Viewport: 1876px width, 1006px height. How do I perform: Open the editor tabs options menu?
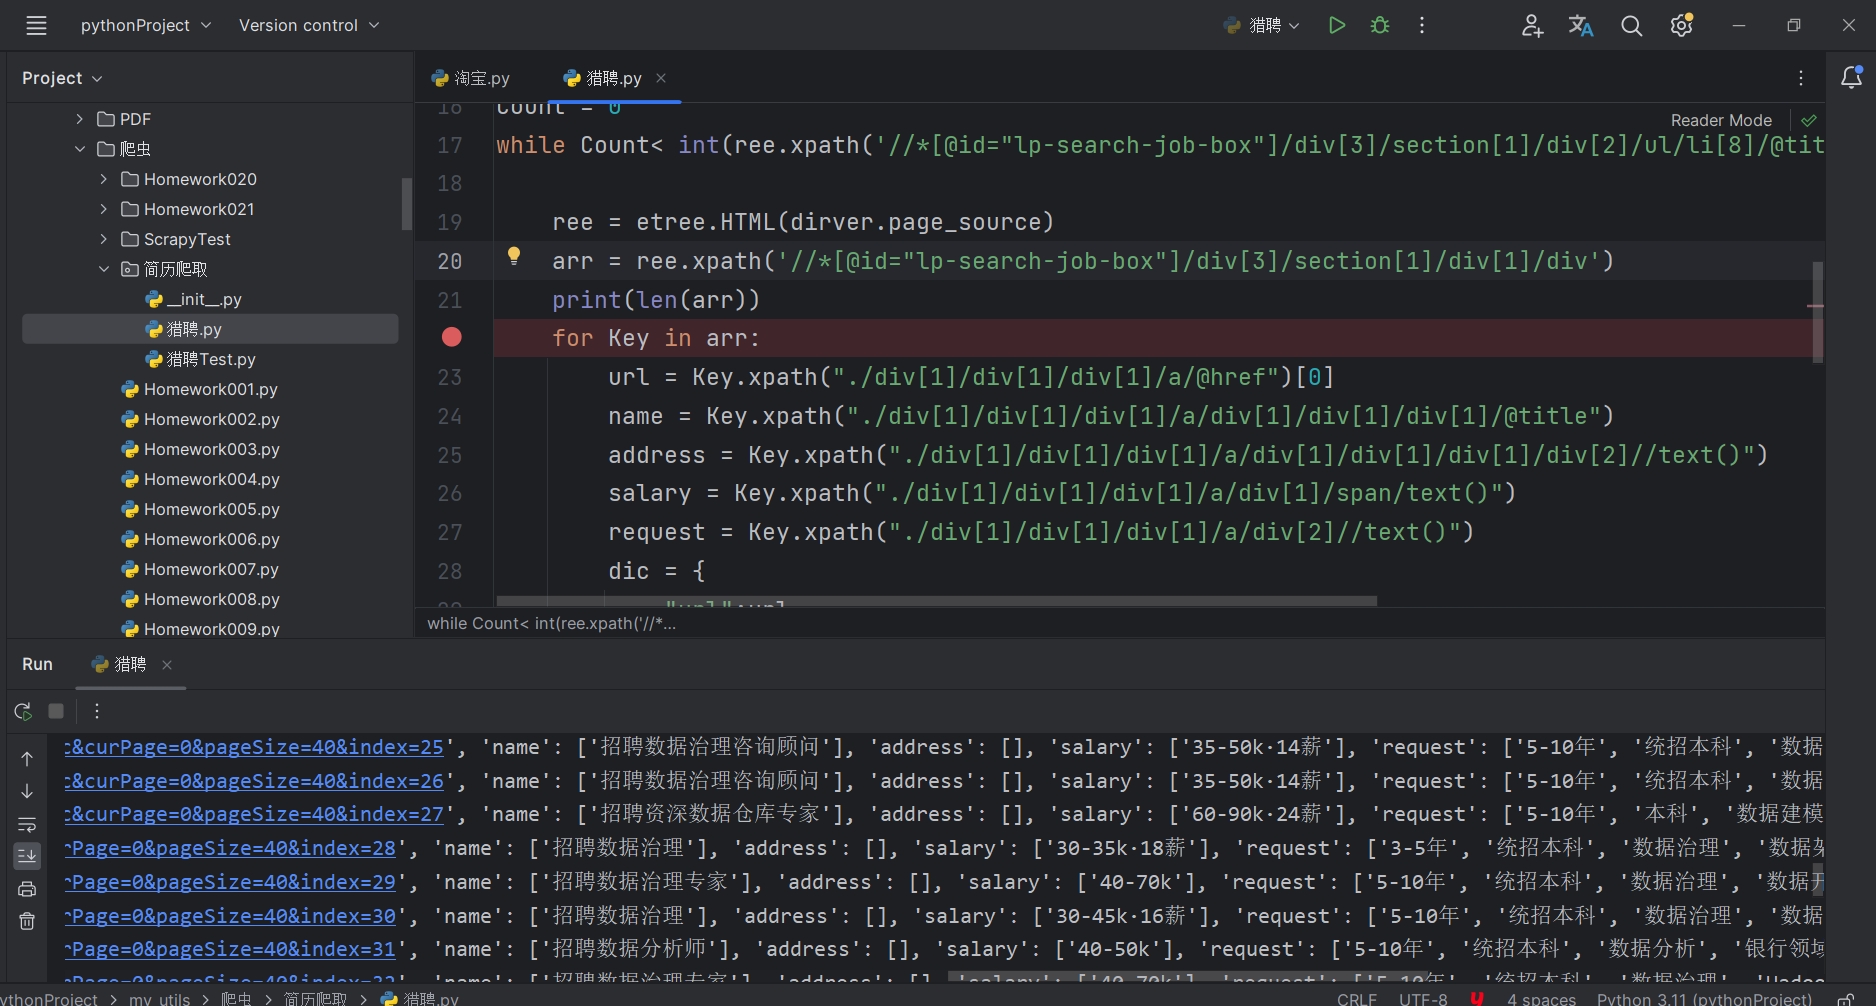tap(1801, 78)
